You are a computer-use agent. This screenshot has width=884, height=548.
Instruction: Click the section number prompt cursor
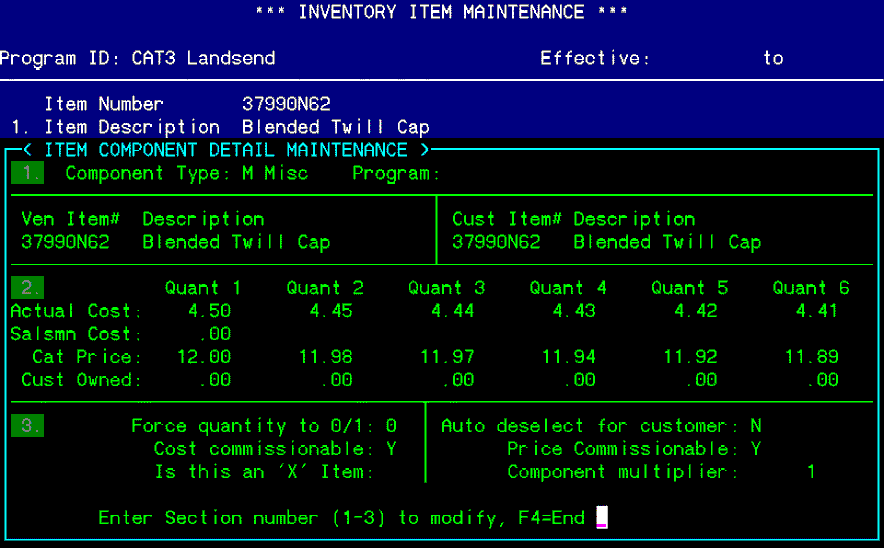pyautogui.click(x=602, y=518)
